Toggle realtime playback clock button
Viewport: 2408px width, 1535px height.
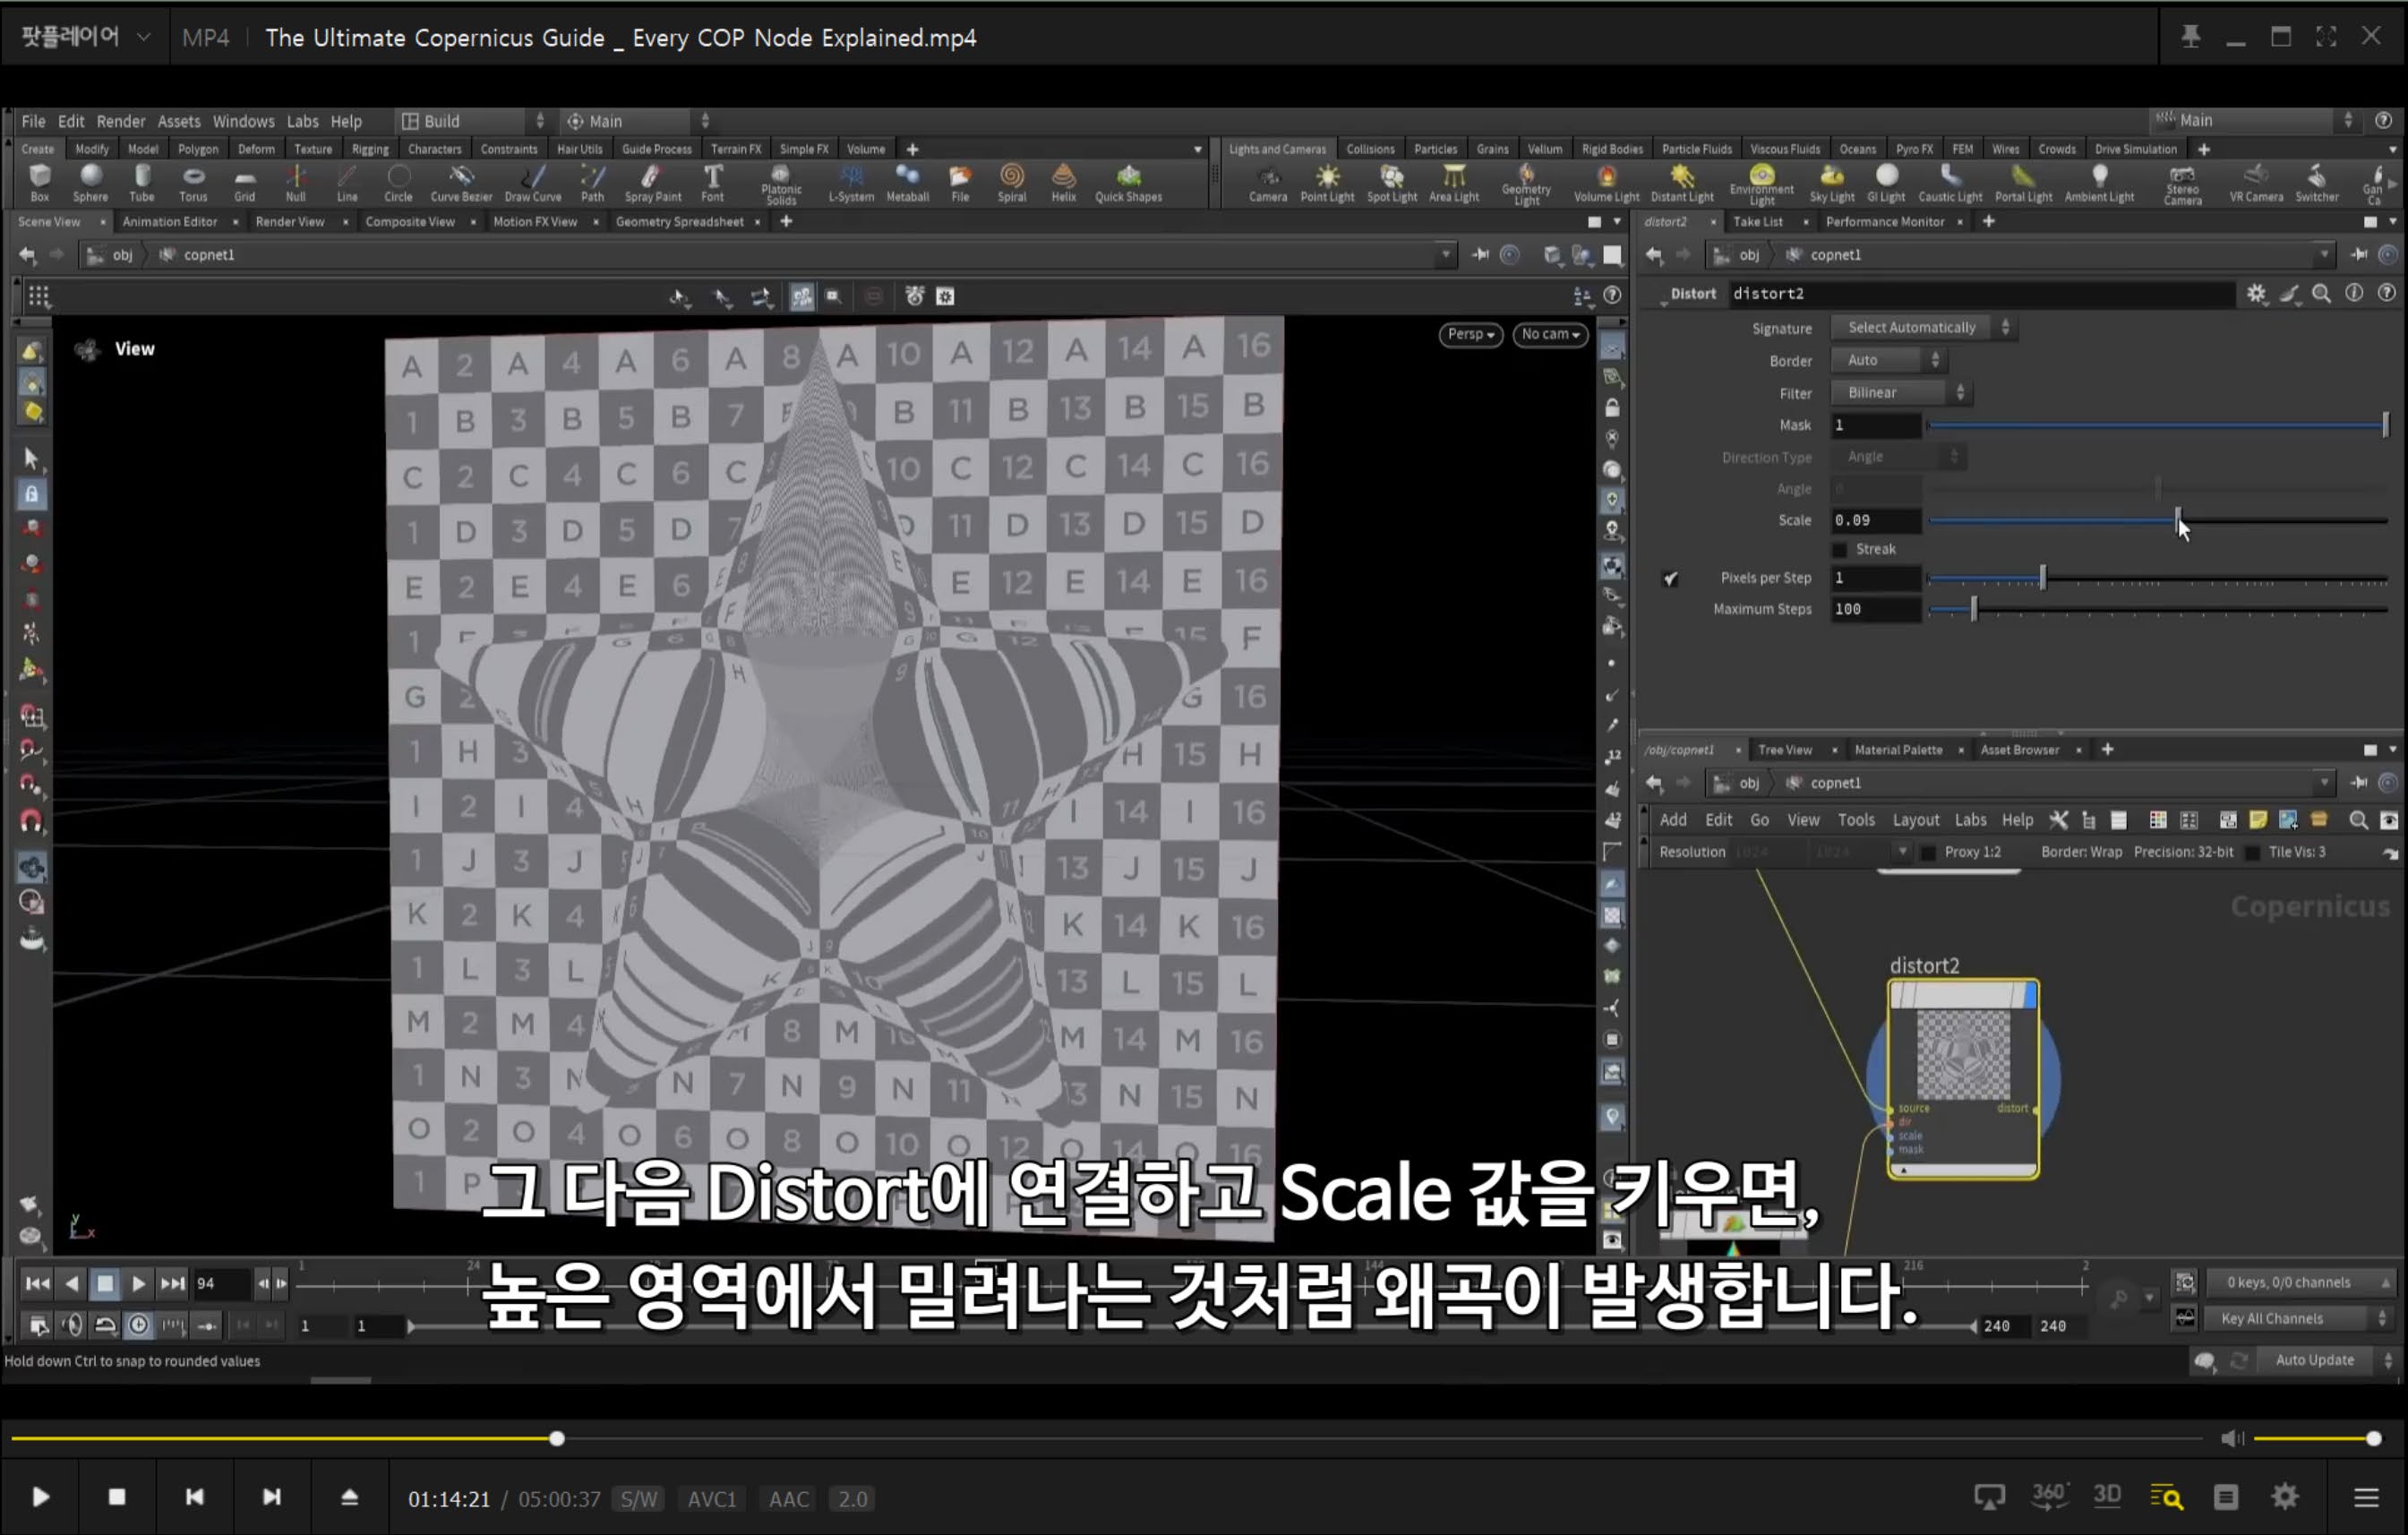coord(139,1325)
